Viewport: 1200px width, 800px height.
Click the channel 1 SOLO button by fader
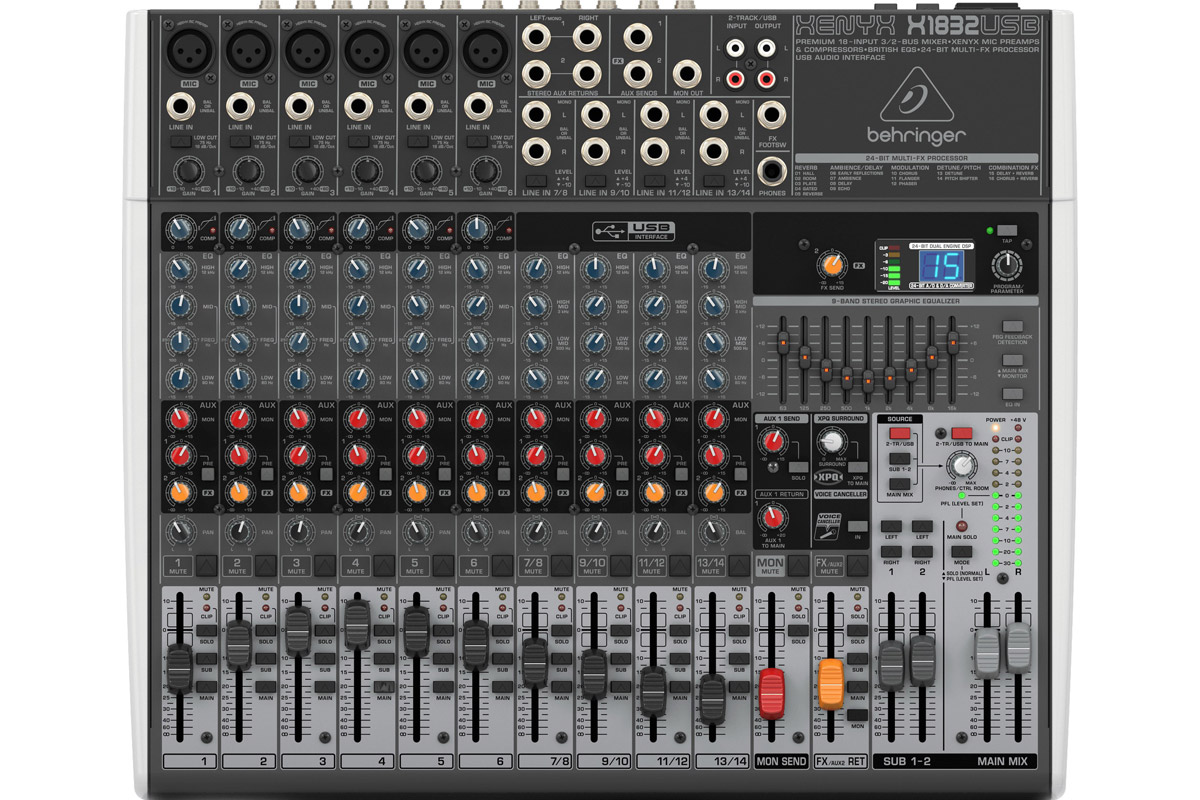[207, 630]
